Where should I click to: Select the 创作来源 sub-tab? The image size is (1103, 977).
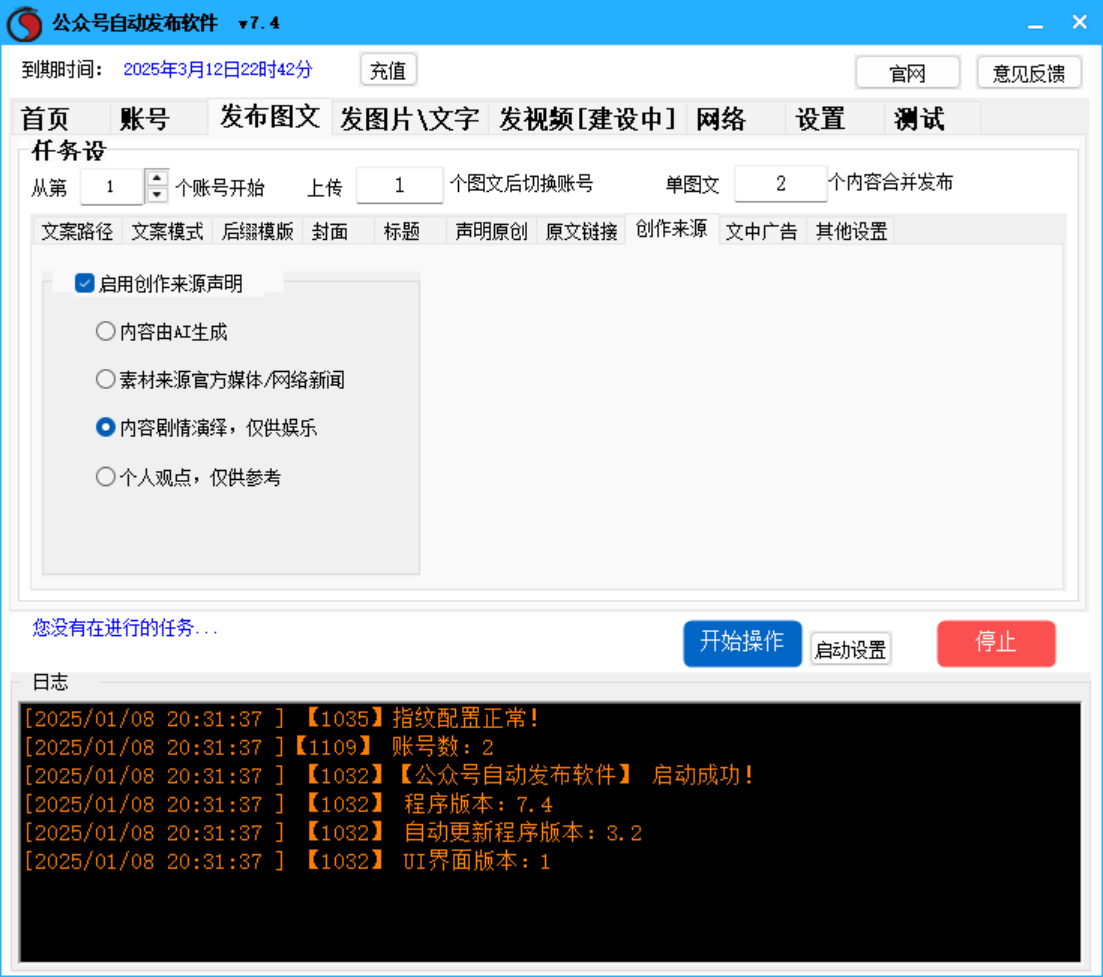point(672,229)
